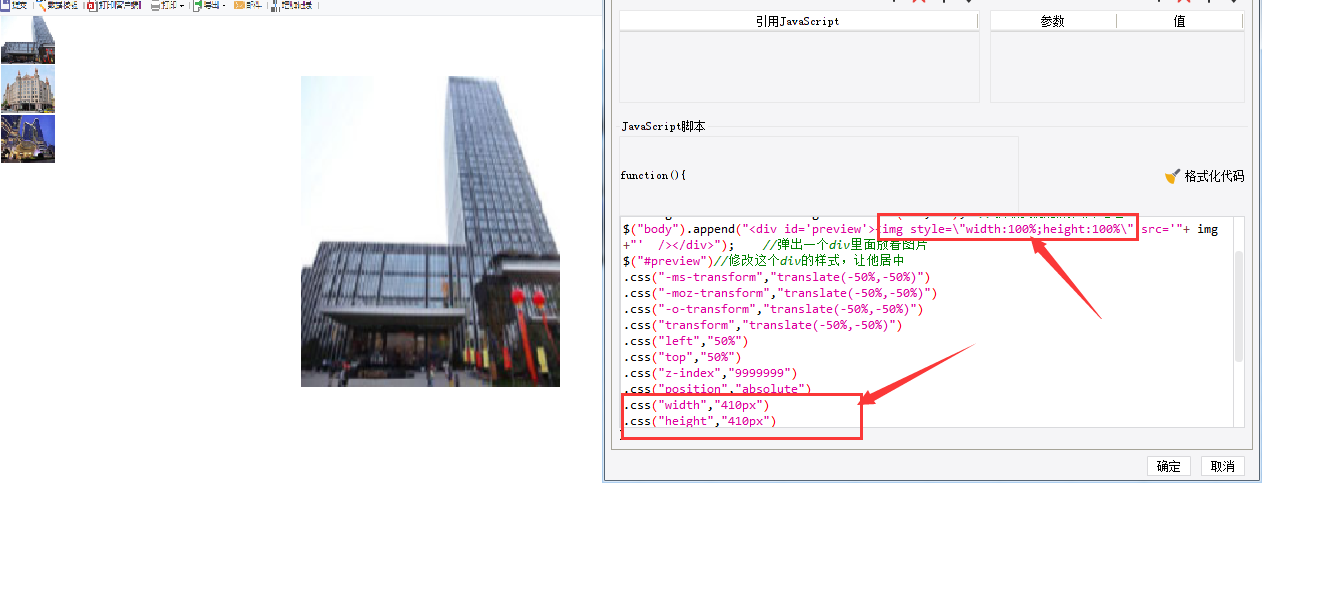Click the -o-transform css code line
Viewport: 1326px width, 600px height.
pos(773,309)
